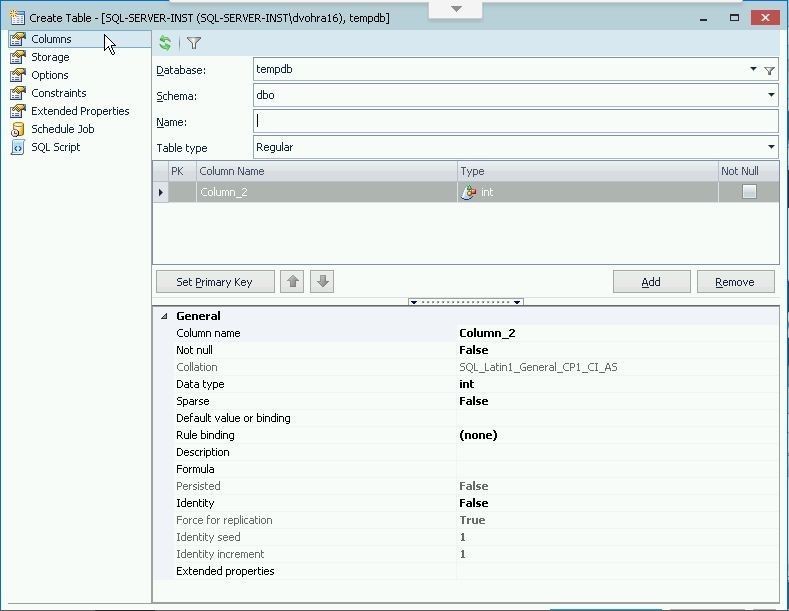The image size is (789, 611).
Task: Select the Constraints page
Action: [x=58, y=93]
